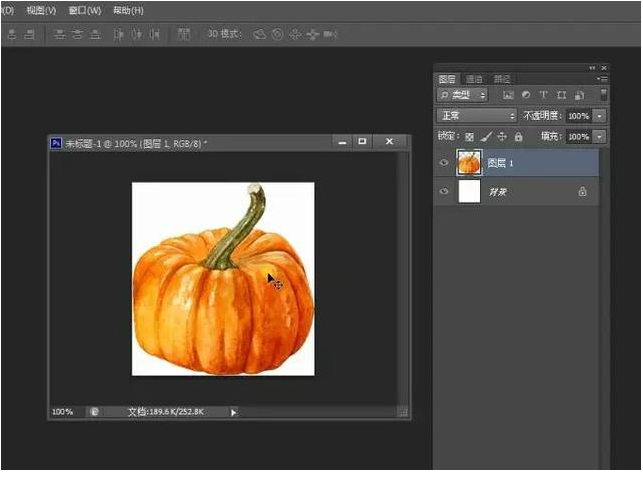Lock transparent pixels of the layer
This screenshot has width=643, height=479.
coord(470,137)
